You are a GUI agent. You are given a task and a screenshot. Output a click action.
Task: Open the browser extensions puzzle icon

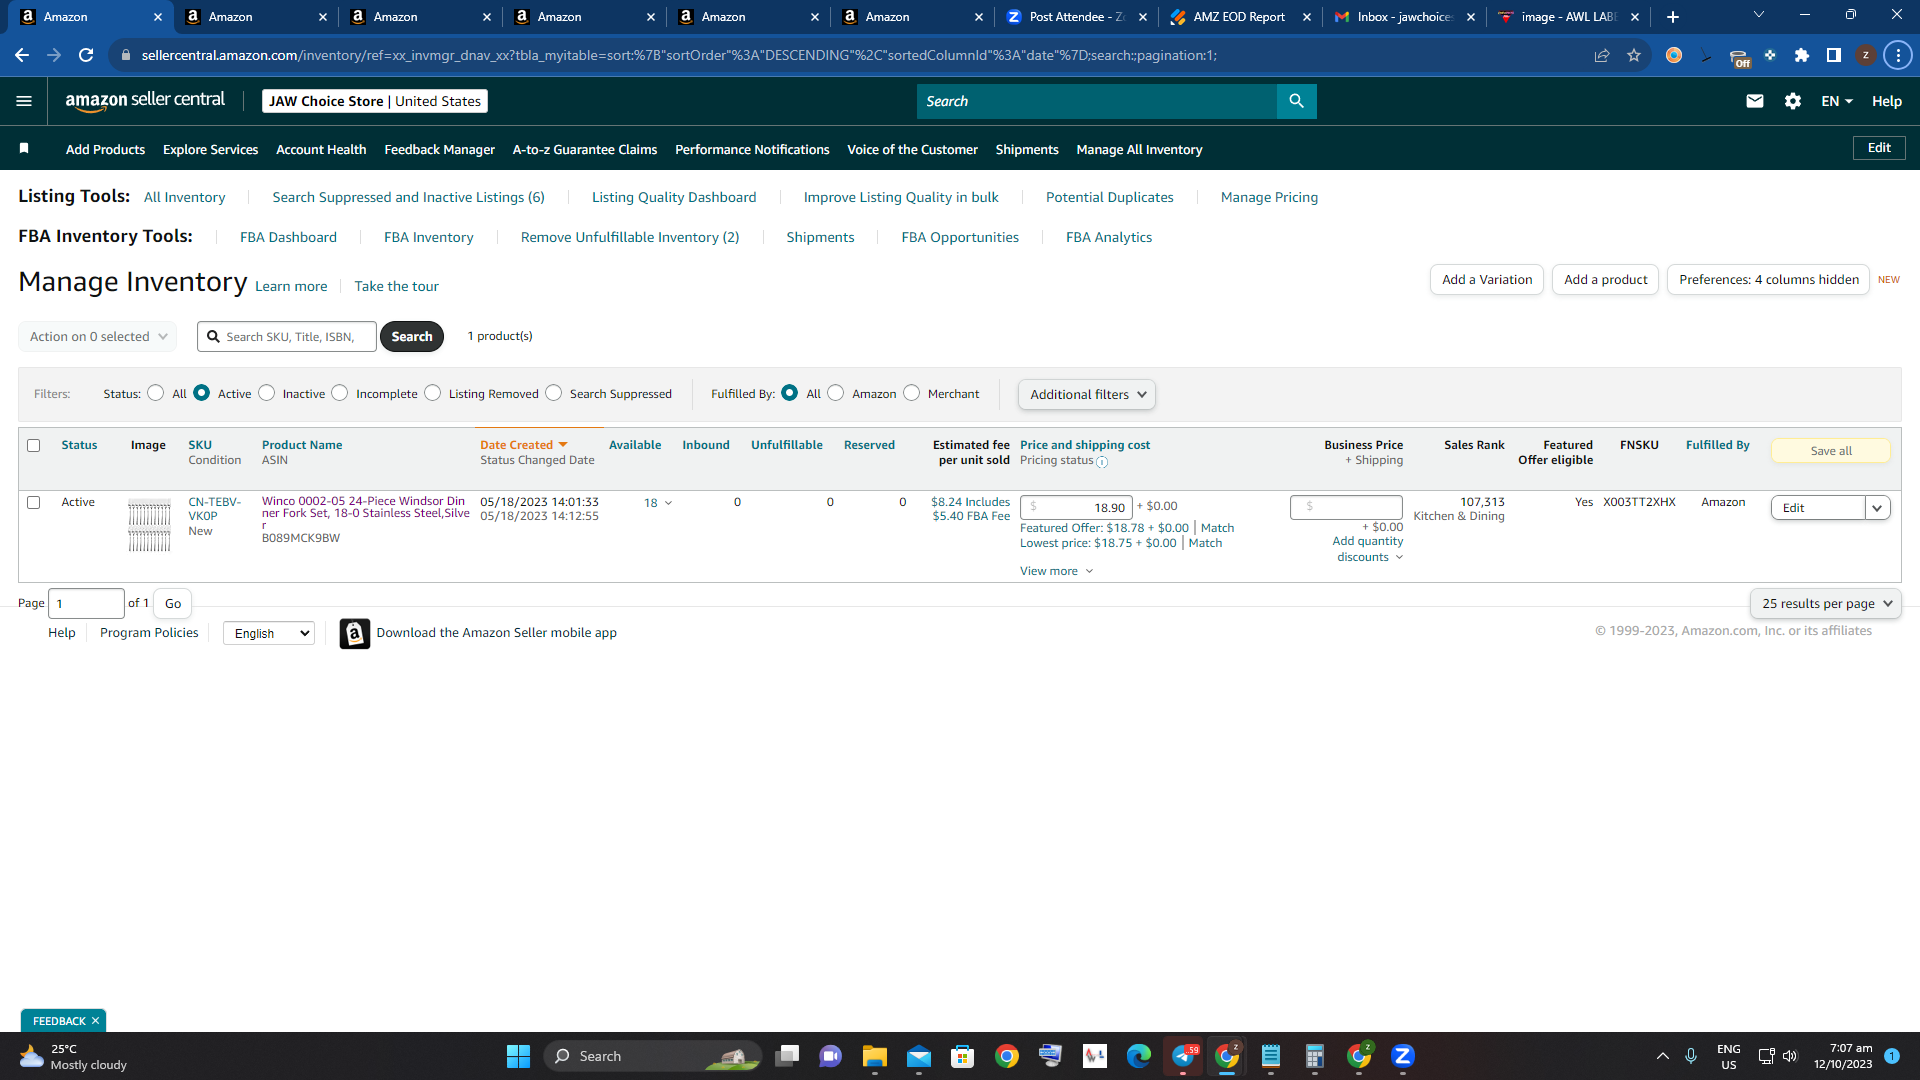pos(1802,55)
